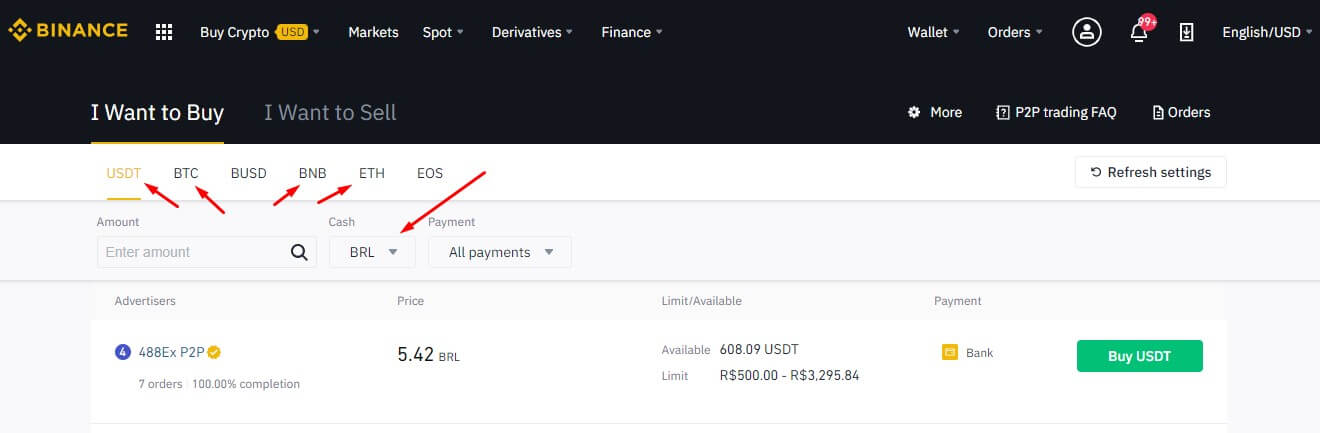Screen dimensions: 1320x433
Task: Click the advertiser avatar icon numbered 4
Action: (123, 352)
